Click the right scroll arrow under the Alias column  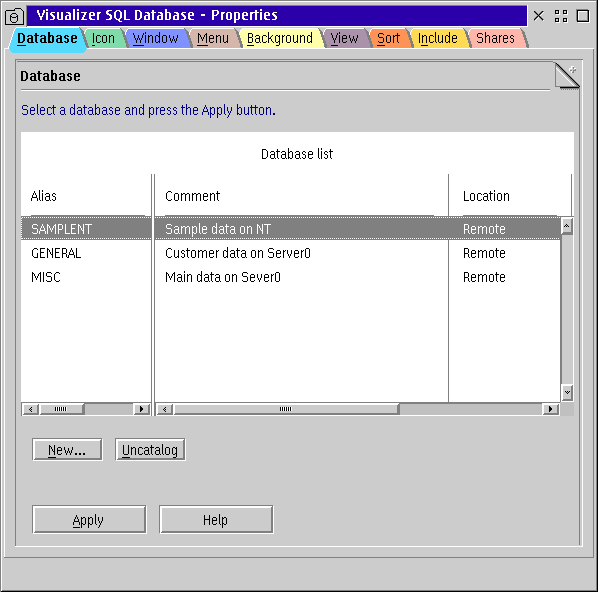click(x=141, y=409)
